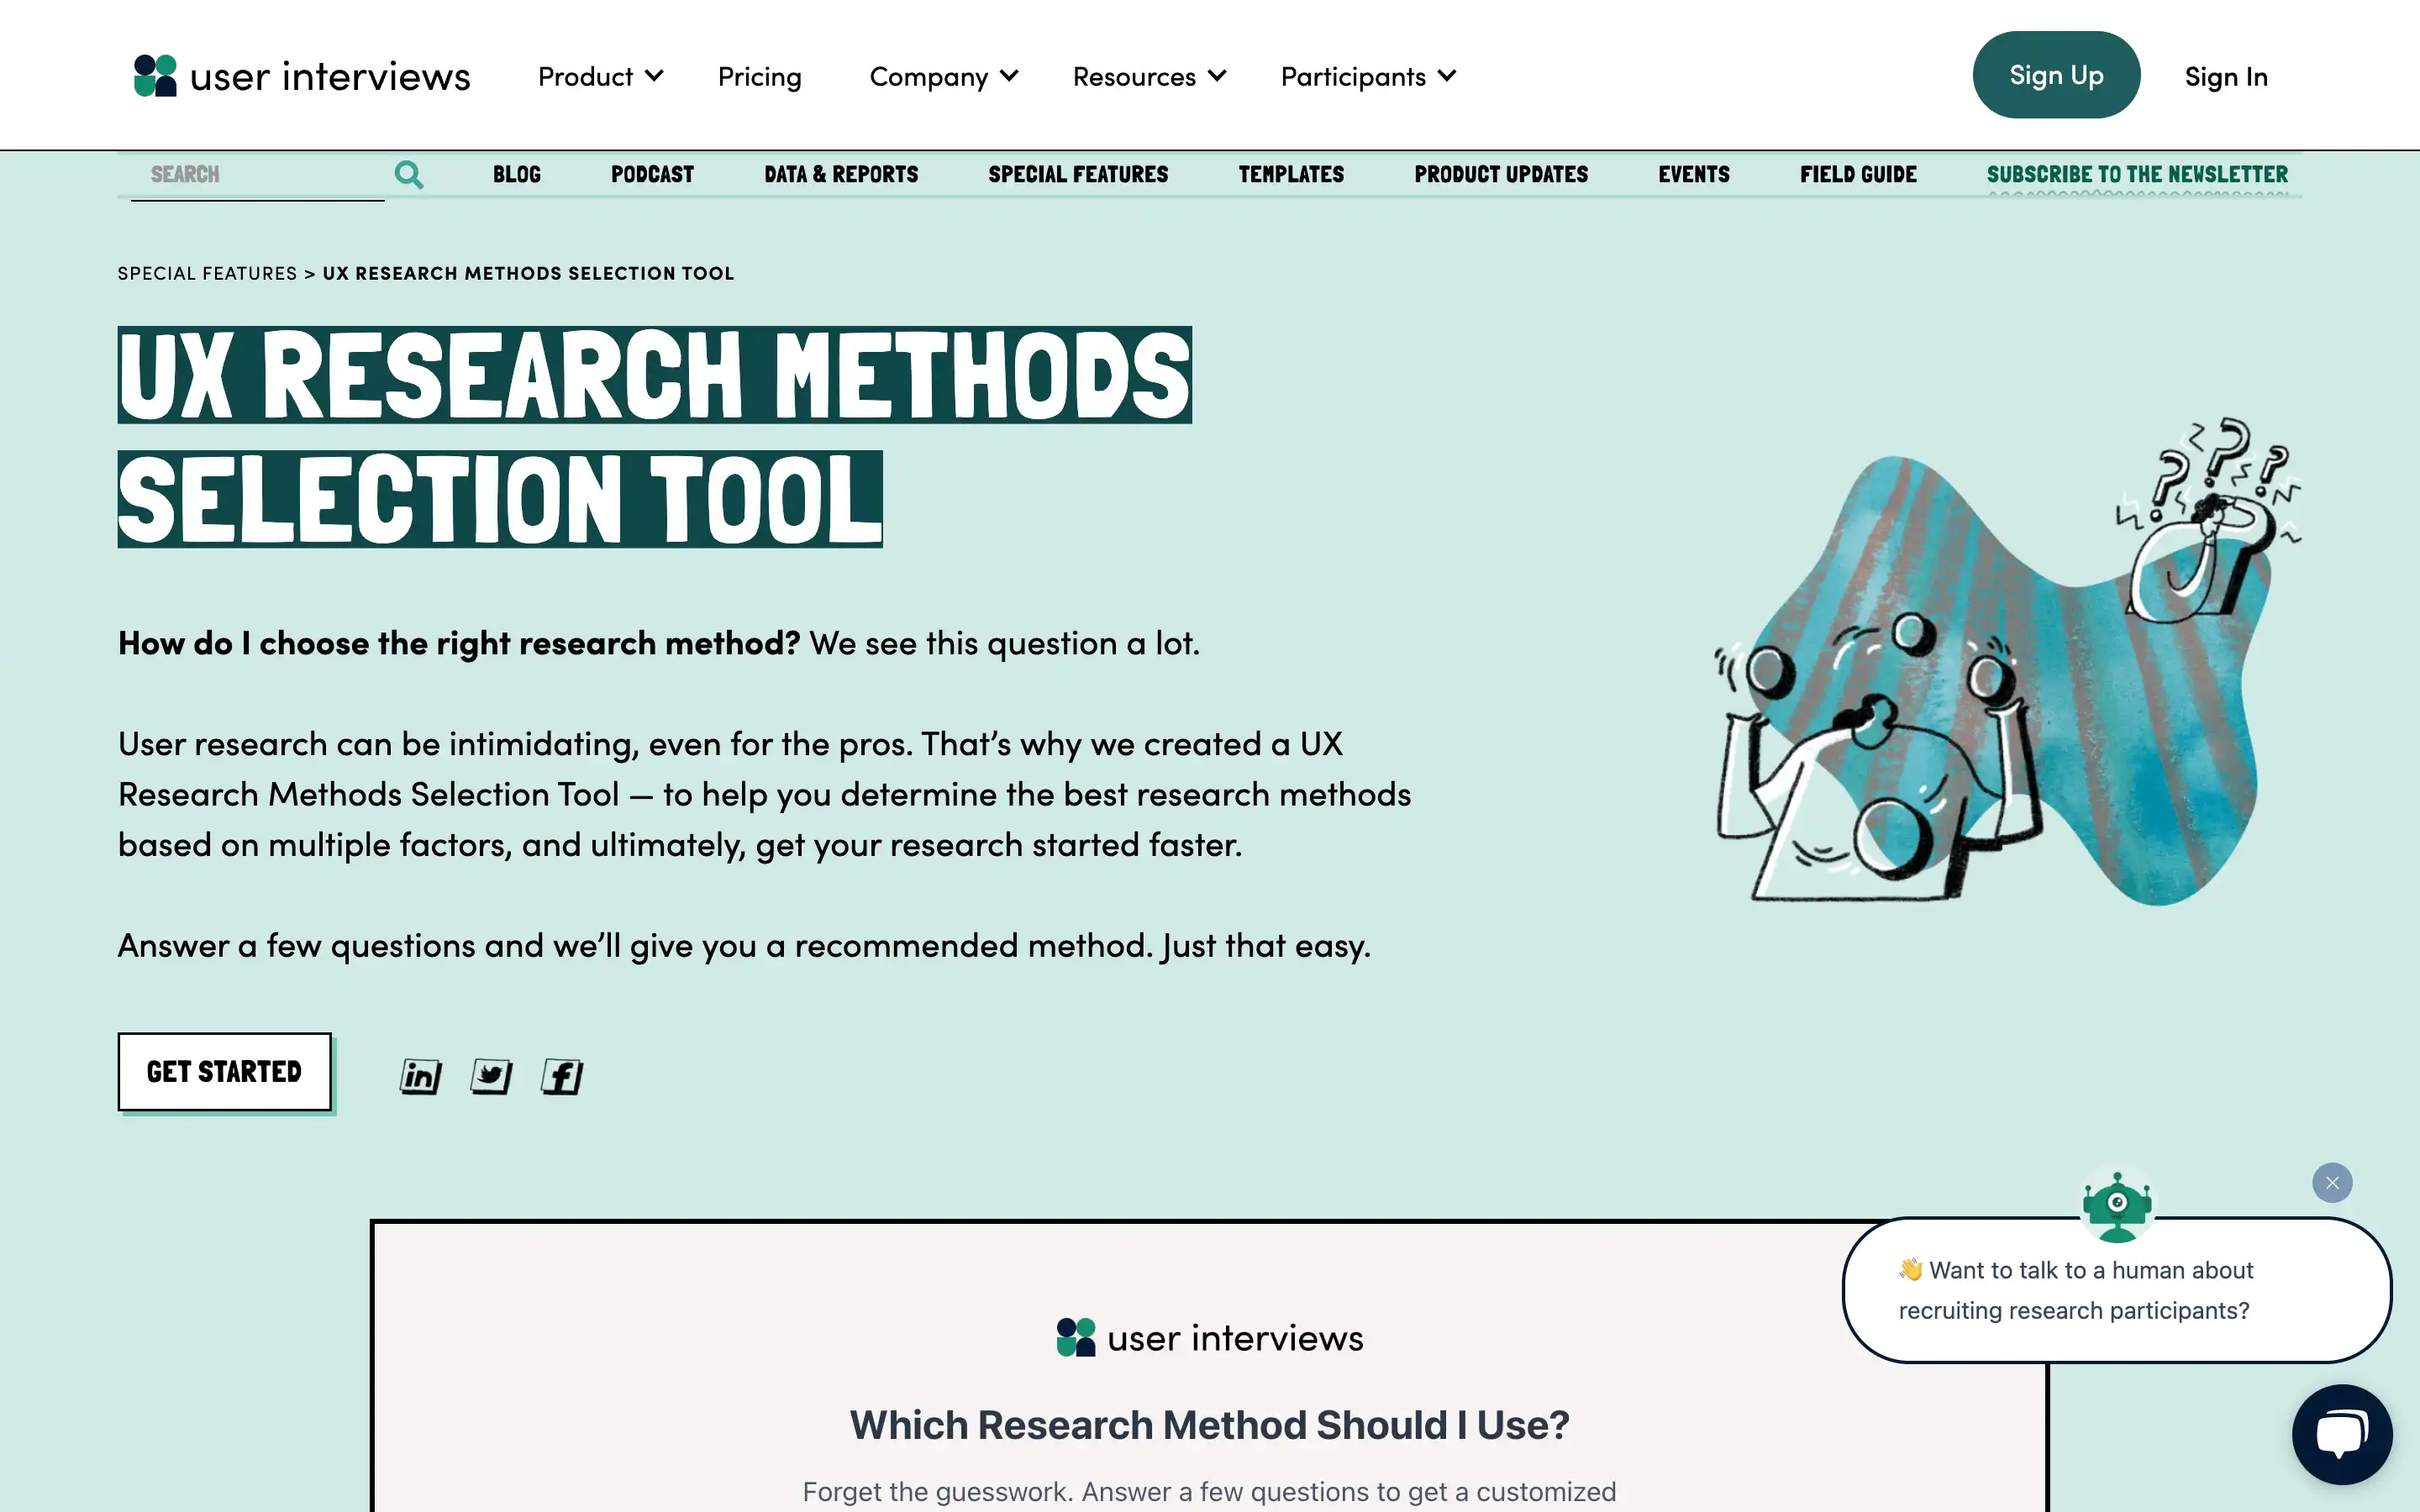Share page via Twitter icon
The width and height of the screenshot is (2420, 1512).
(x=491, y=1077)
